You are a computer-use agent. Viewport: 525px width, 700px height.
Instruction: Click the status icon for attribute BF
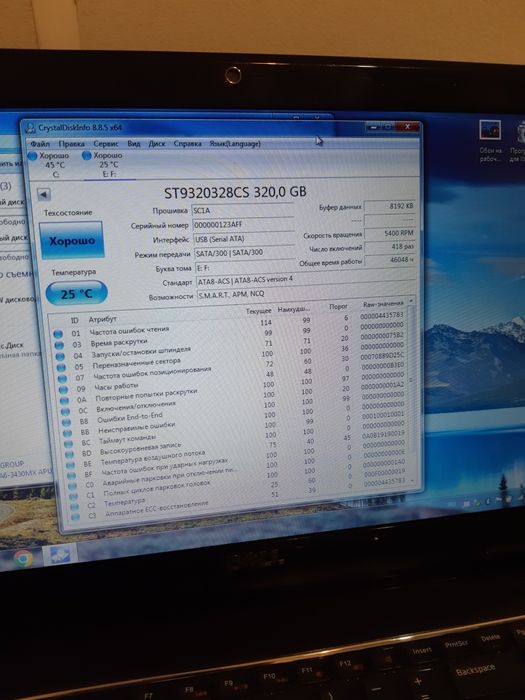click(x=72, y=475)
